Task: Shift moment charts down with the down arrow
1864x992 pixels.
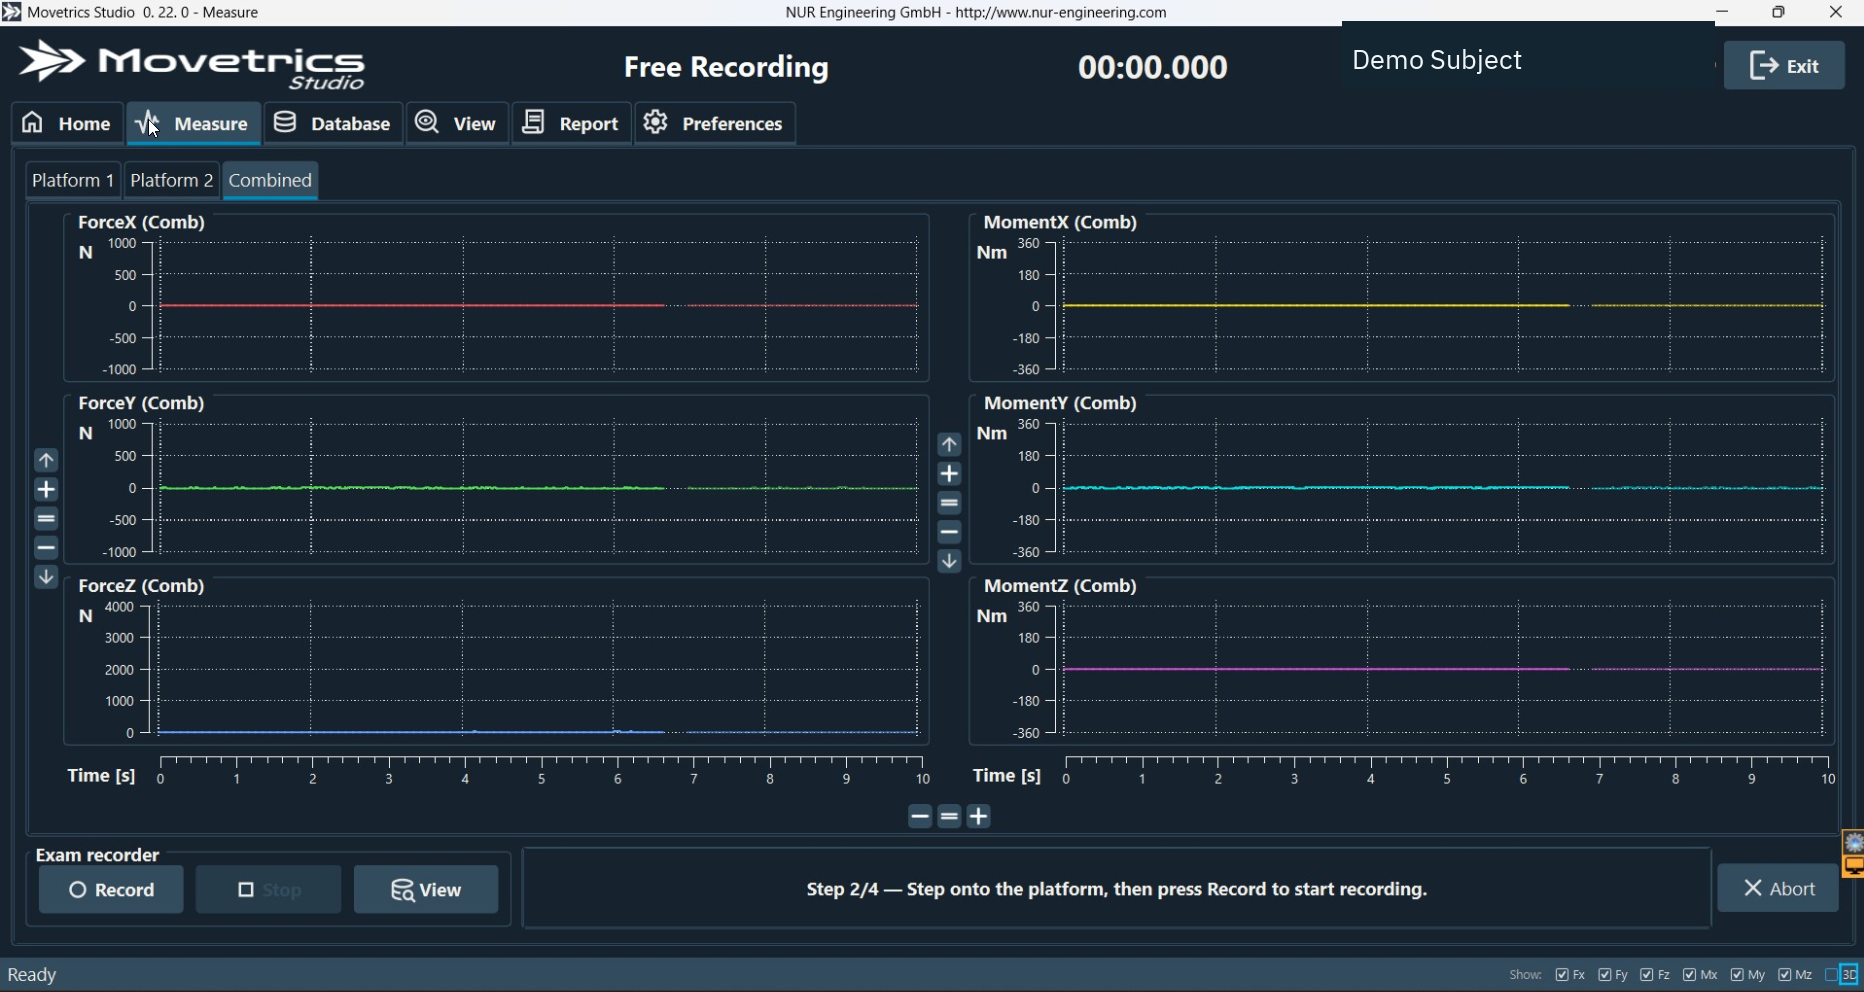Action: (x=949, y=561)
